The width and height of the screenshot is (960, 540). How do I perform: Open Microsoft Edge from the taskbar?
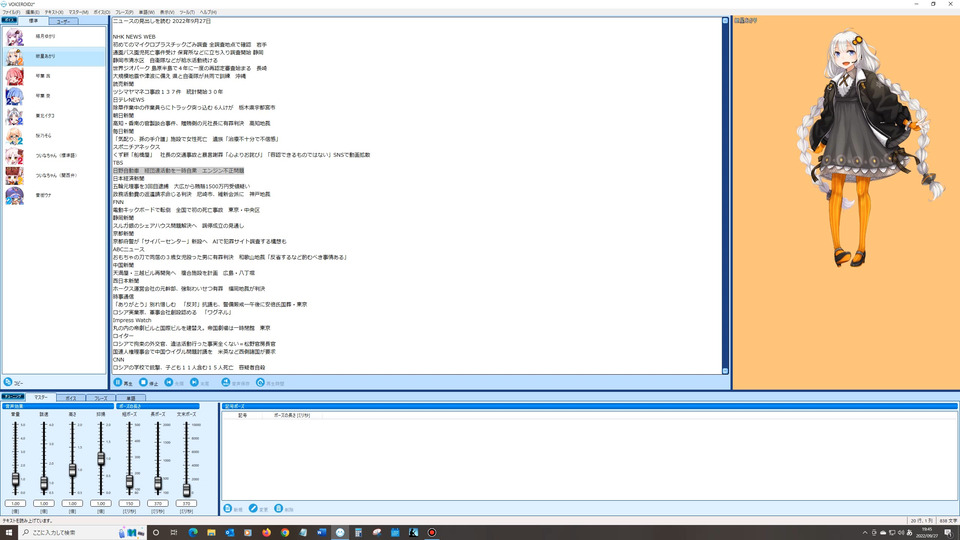(193, 533)
